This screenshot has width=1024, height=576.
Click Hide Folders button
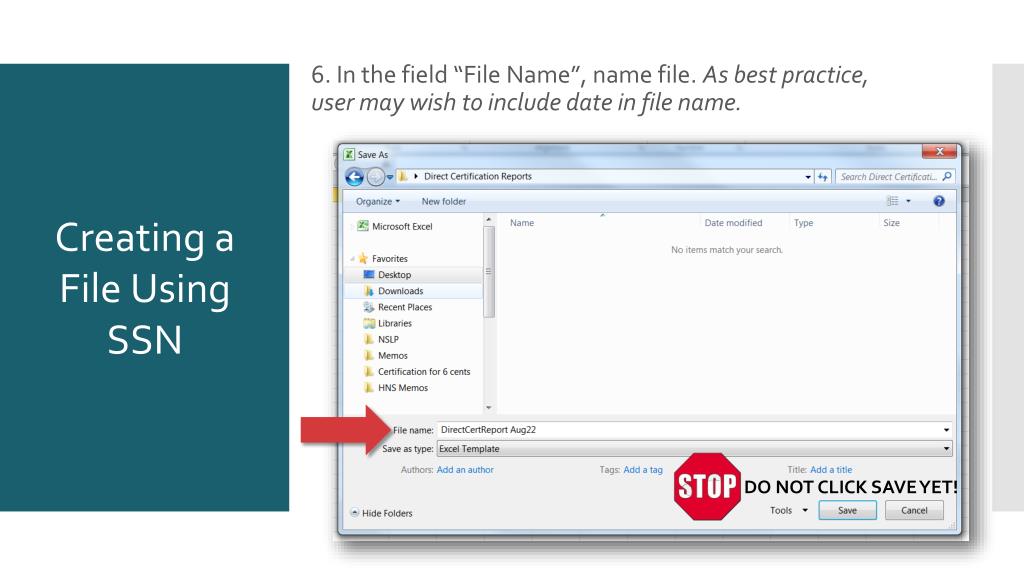click(x=381, y=513)
